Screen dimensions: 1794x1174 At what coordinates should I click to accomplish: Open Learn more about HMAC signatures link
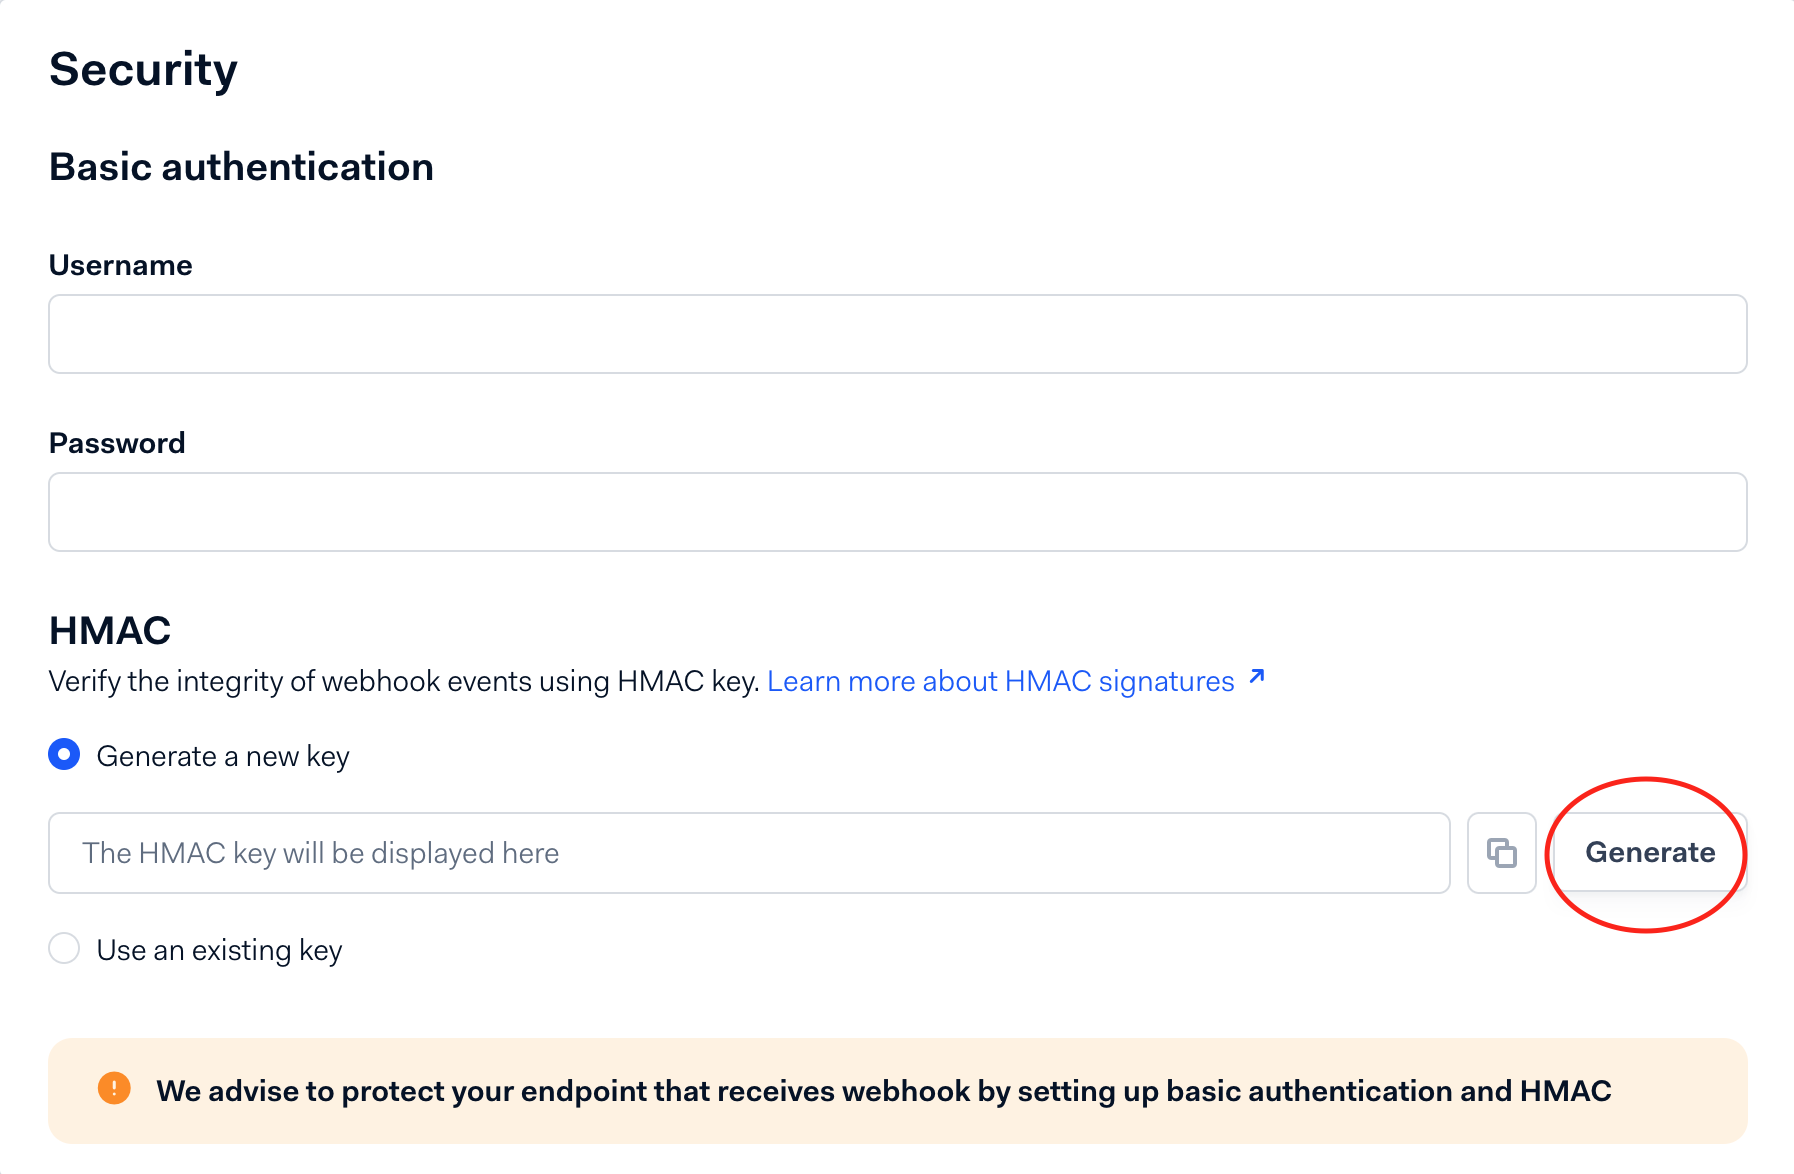pos(1000,682)
